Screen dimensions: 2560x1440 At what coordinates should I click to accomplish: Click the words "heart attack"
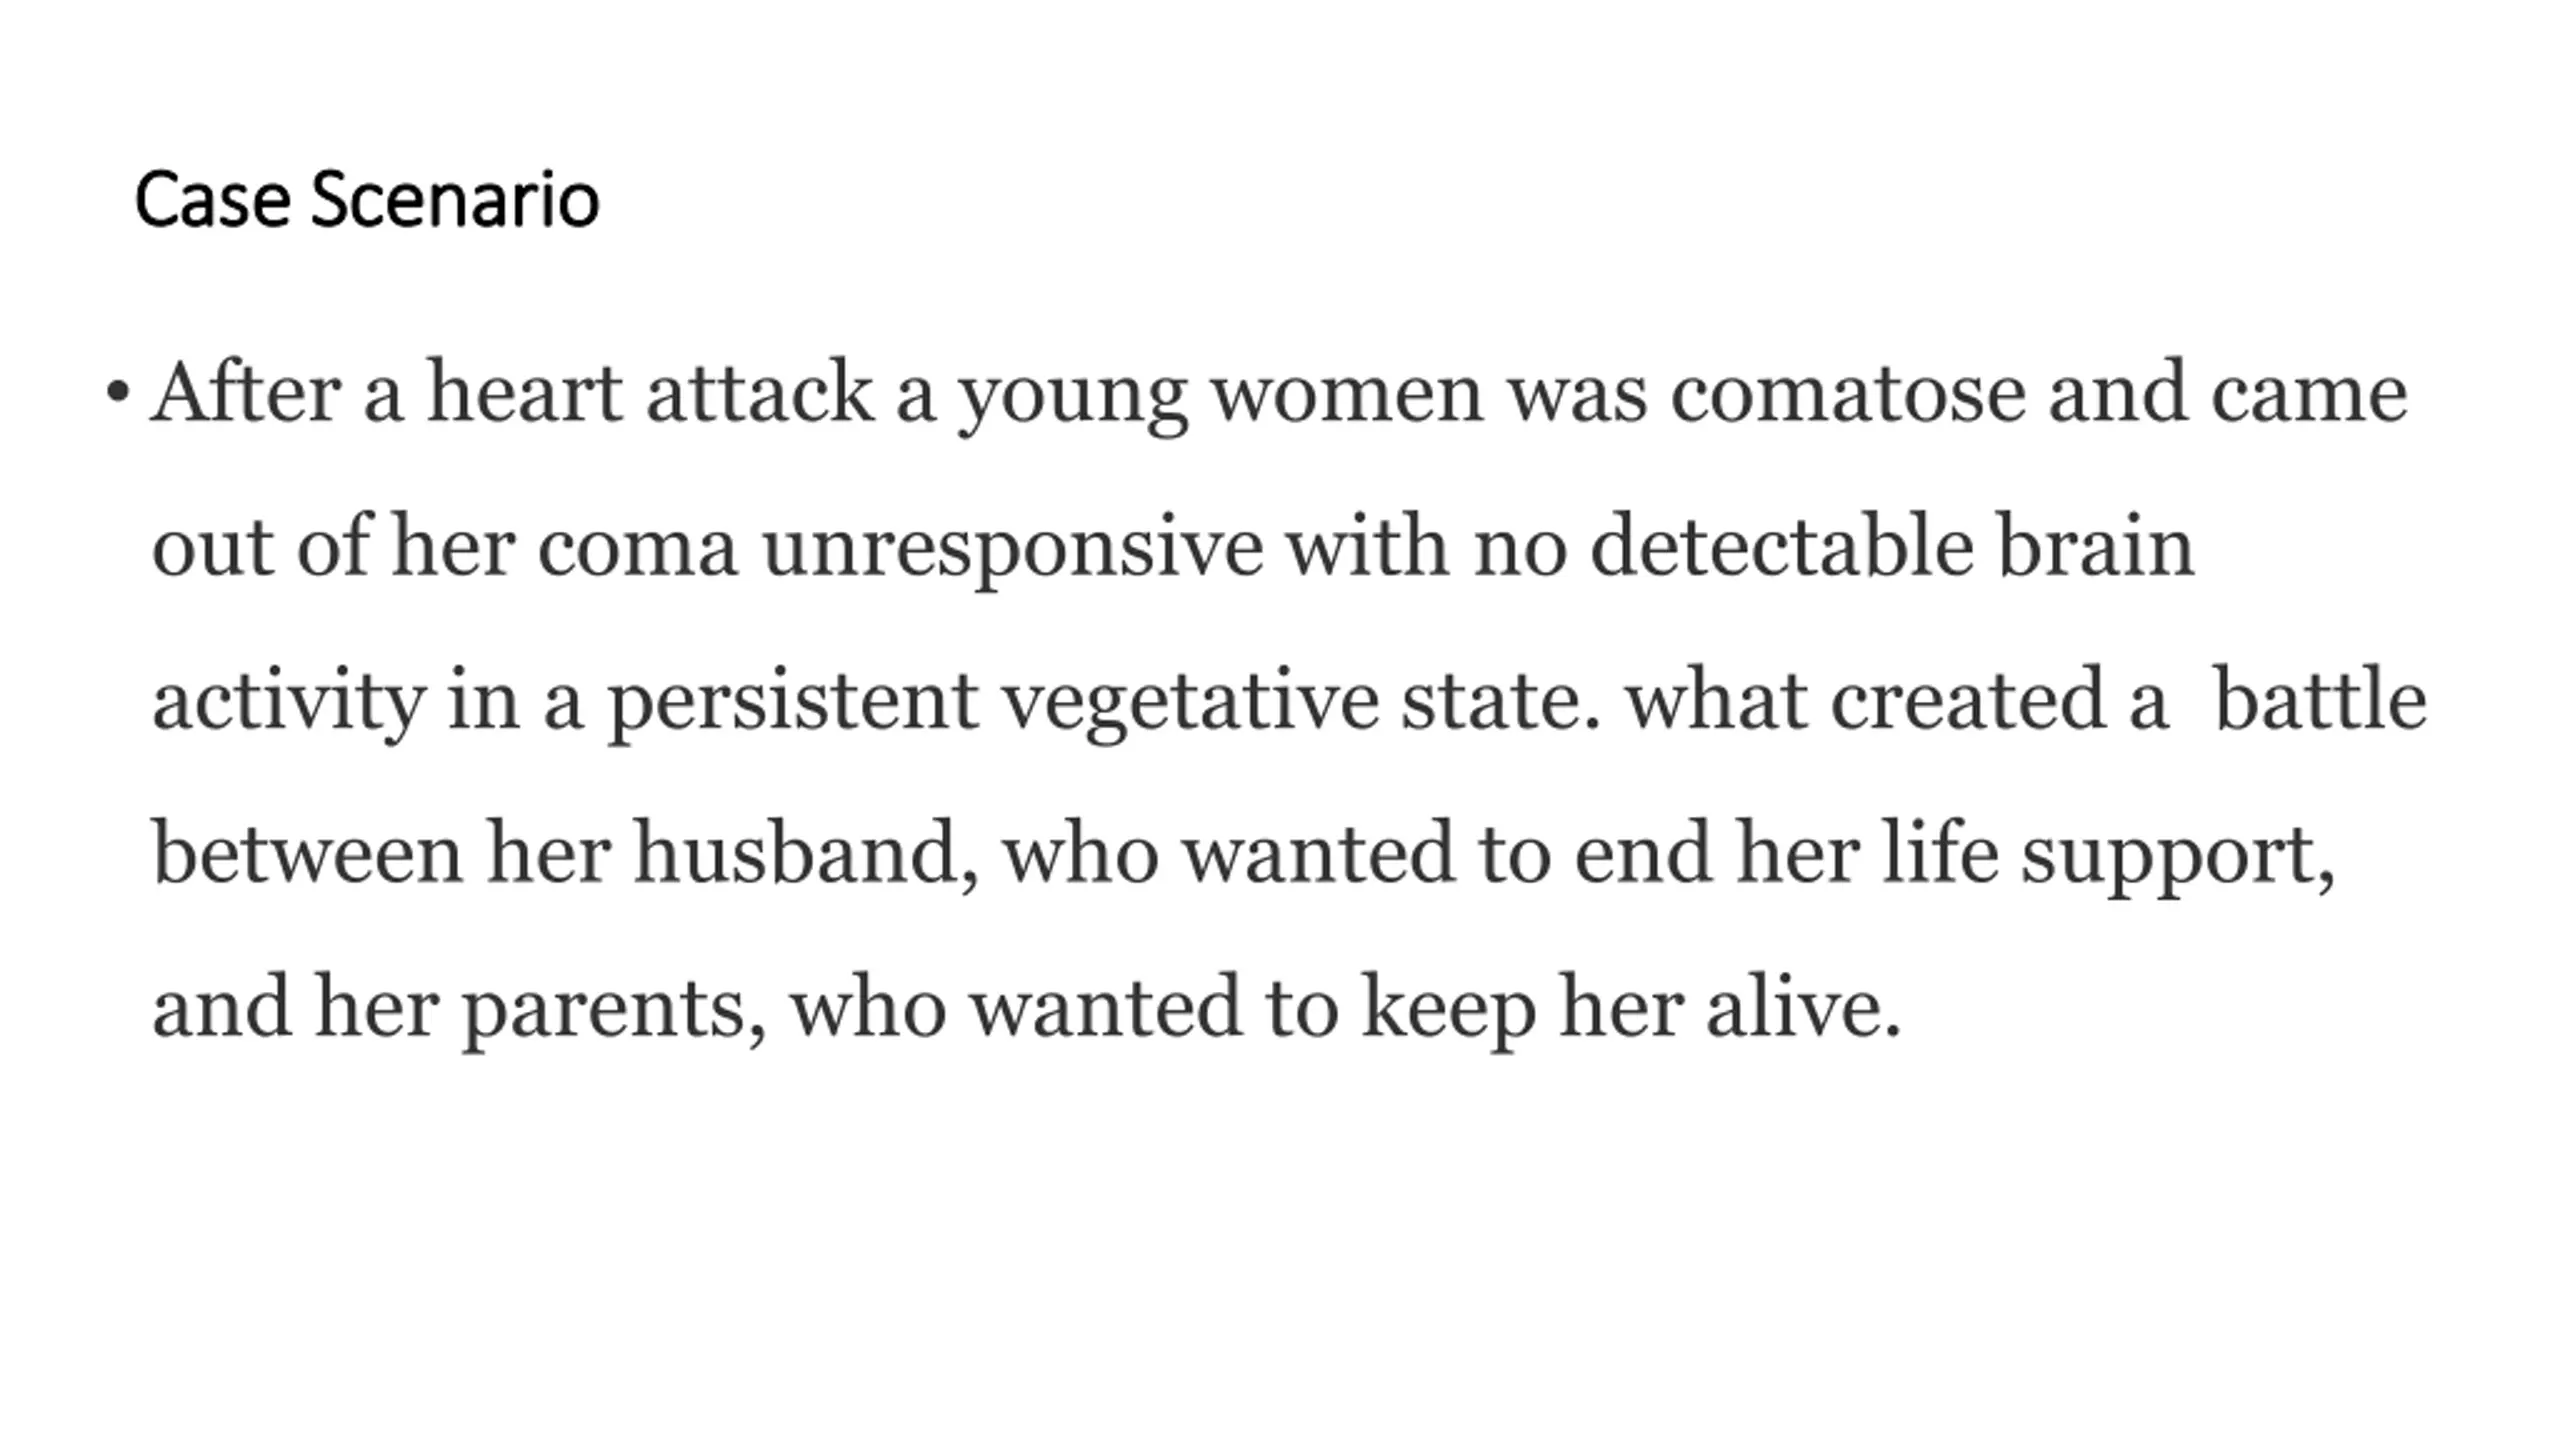pos(650,392)
